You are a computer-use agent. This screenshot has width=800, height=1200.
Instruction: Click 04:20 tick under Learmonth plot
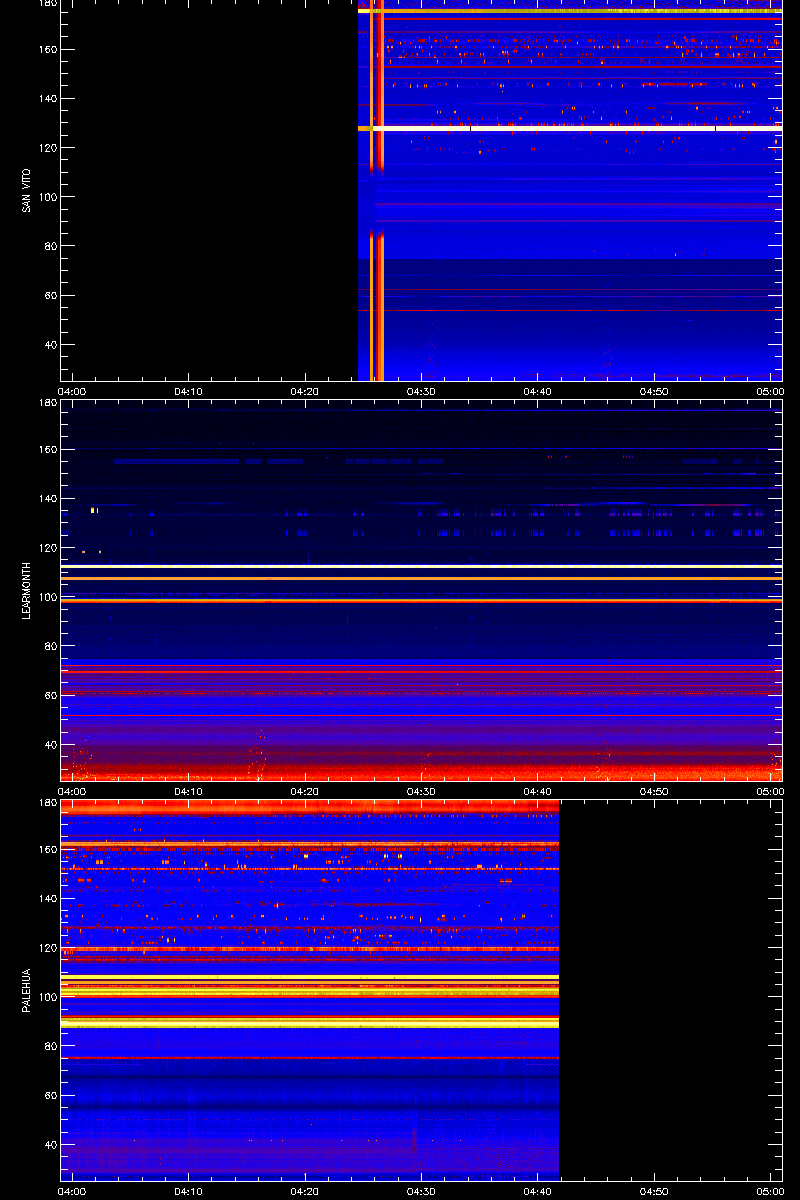click(305, 792)
